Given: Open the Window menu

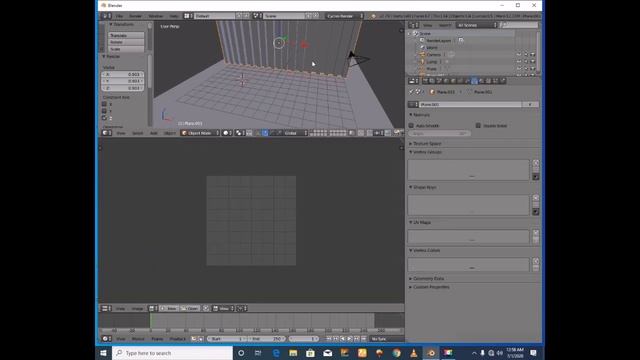Looking at the screenshot, I should (x=156, y=16).
